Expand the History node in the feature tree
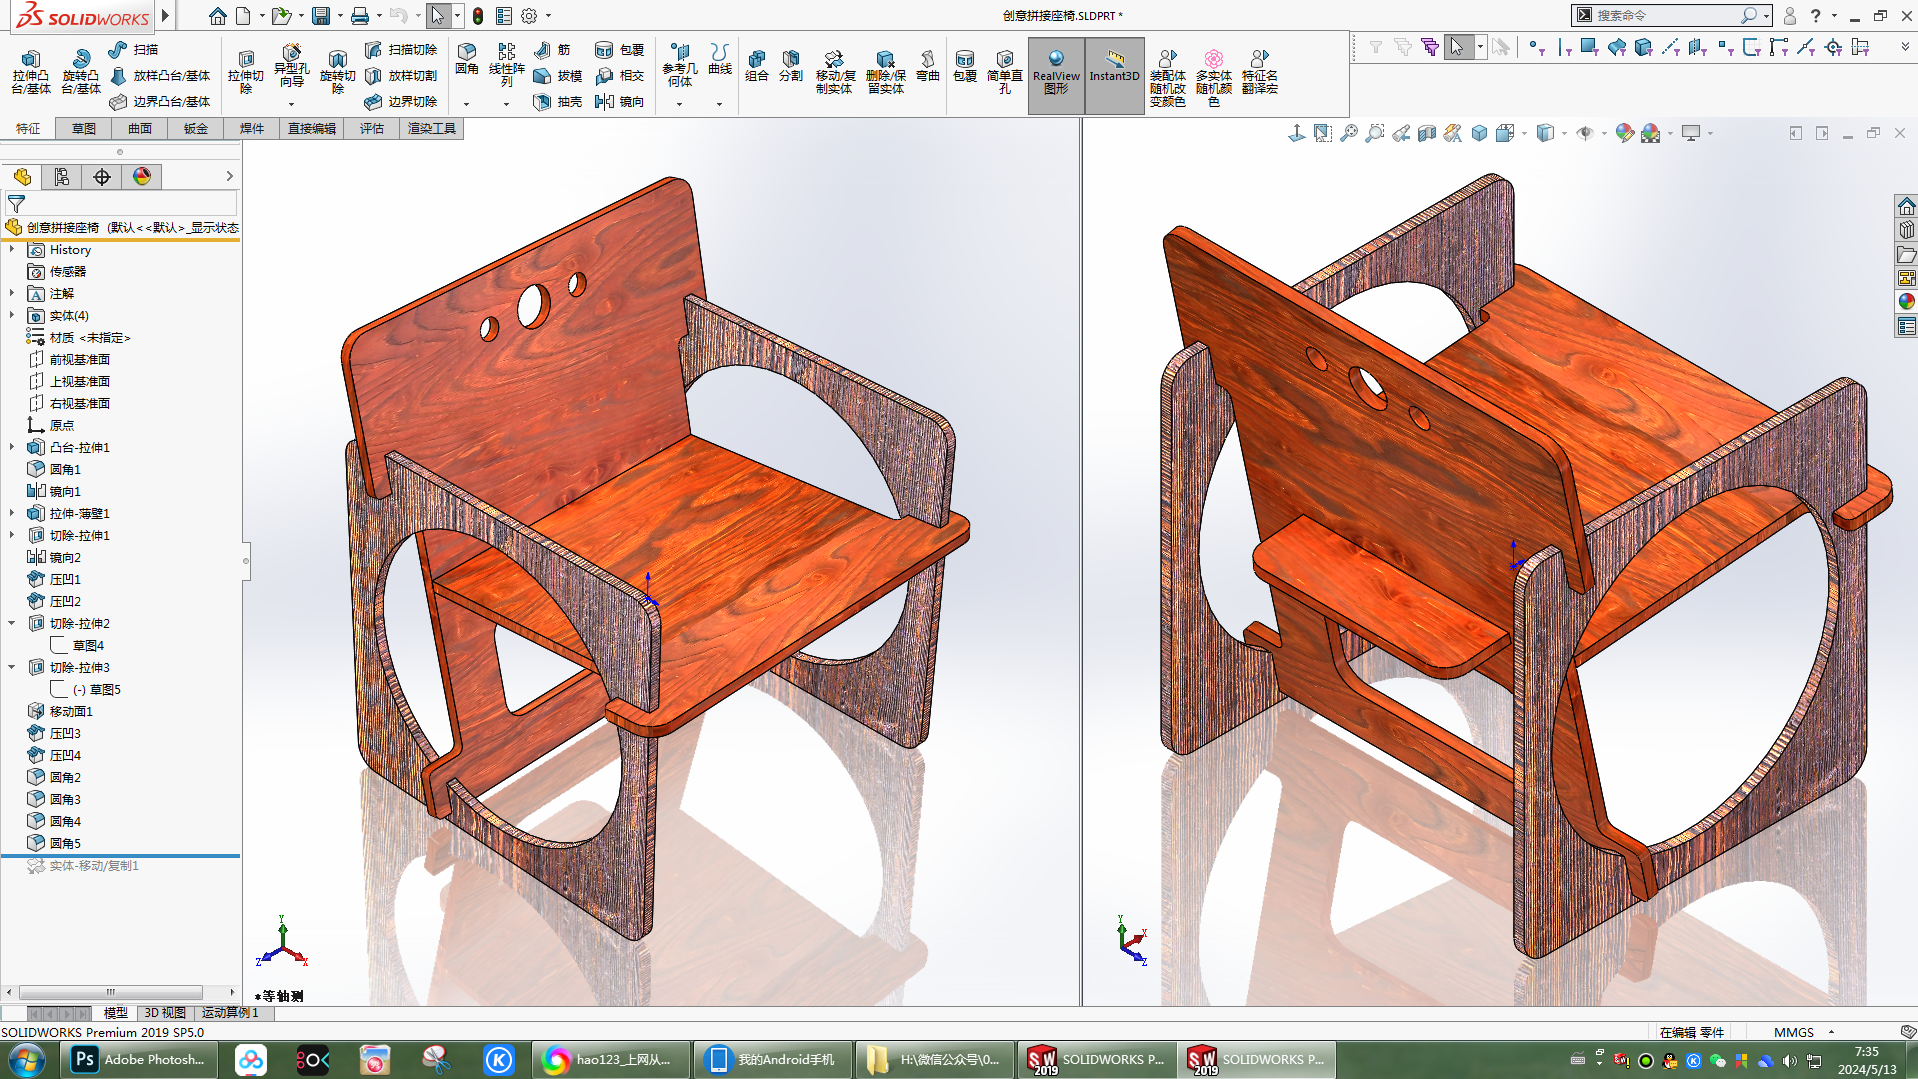Viewport: 1918px width, 1079px height. pos(12,250)
